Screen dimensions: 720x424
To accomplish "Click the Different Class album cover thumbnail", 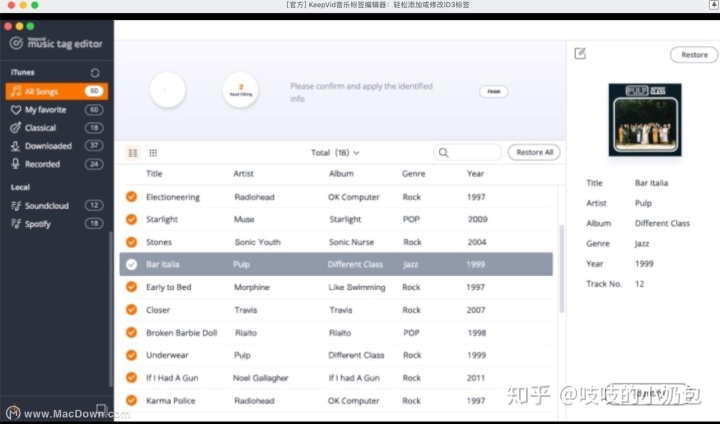I will pyautogui.click(x=645, y=119).
